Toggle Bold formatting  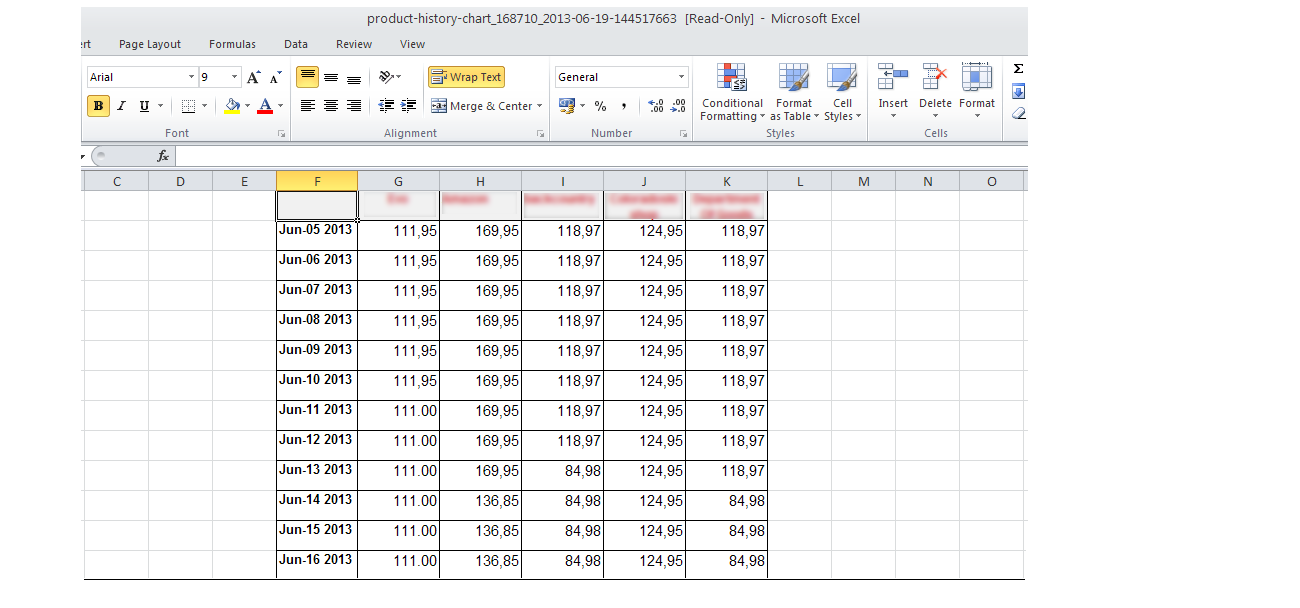[98, 106]
